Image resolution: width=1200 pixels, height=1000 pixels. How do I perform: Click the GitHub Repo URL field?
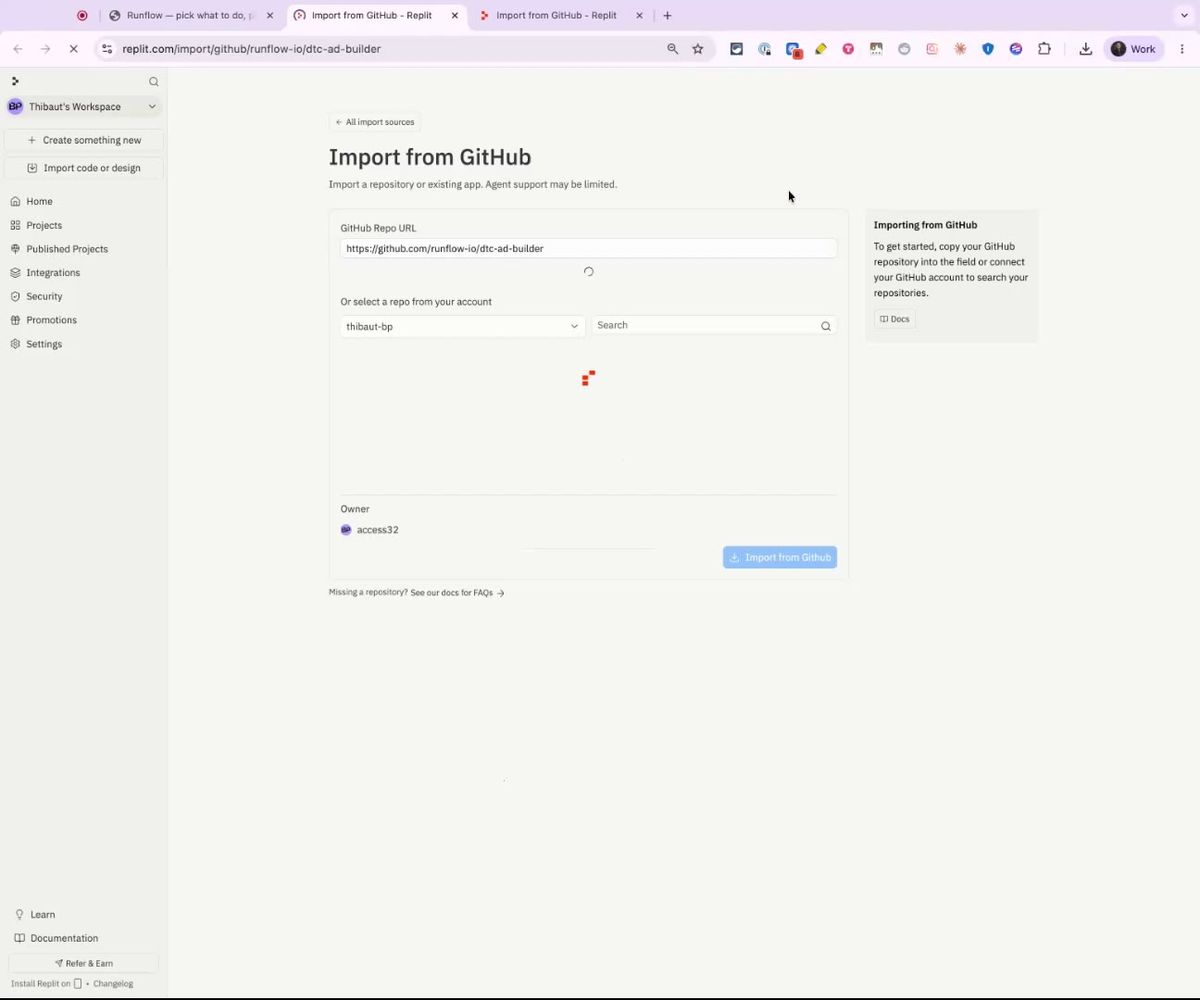588,248
